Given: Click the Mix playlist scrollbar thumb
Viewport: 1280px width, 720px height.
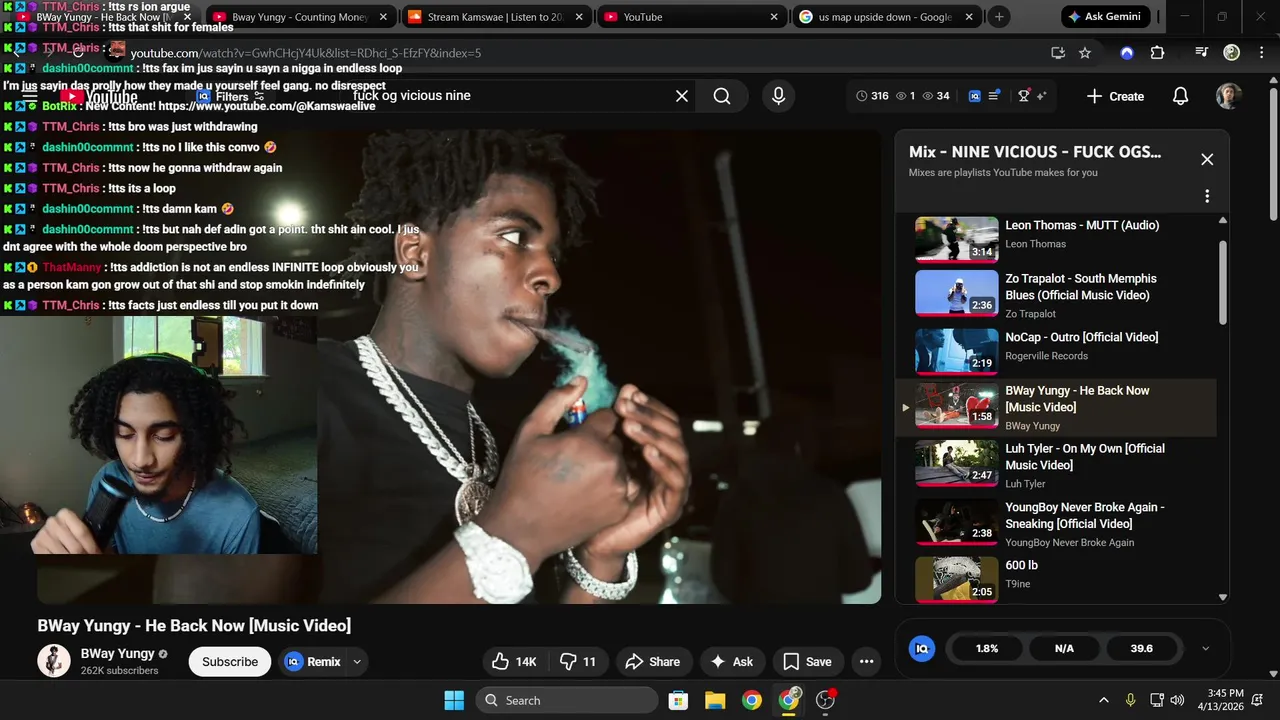Looking at the screenshot, I should pos(1222,283).
